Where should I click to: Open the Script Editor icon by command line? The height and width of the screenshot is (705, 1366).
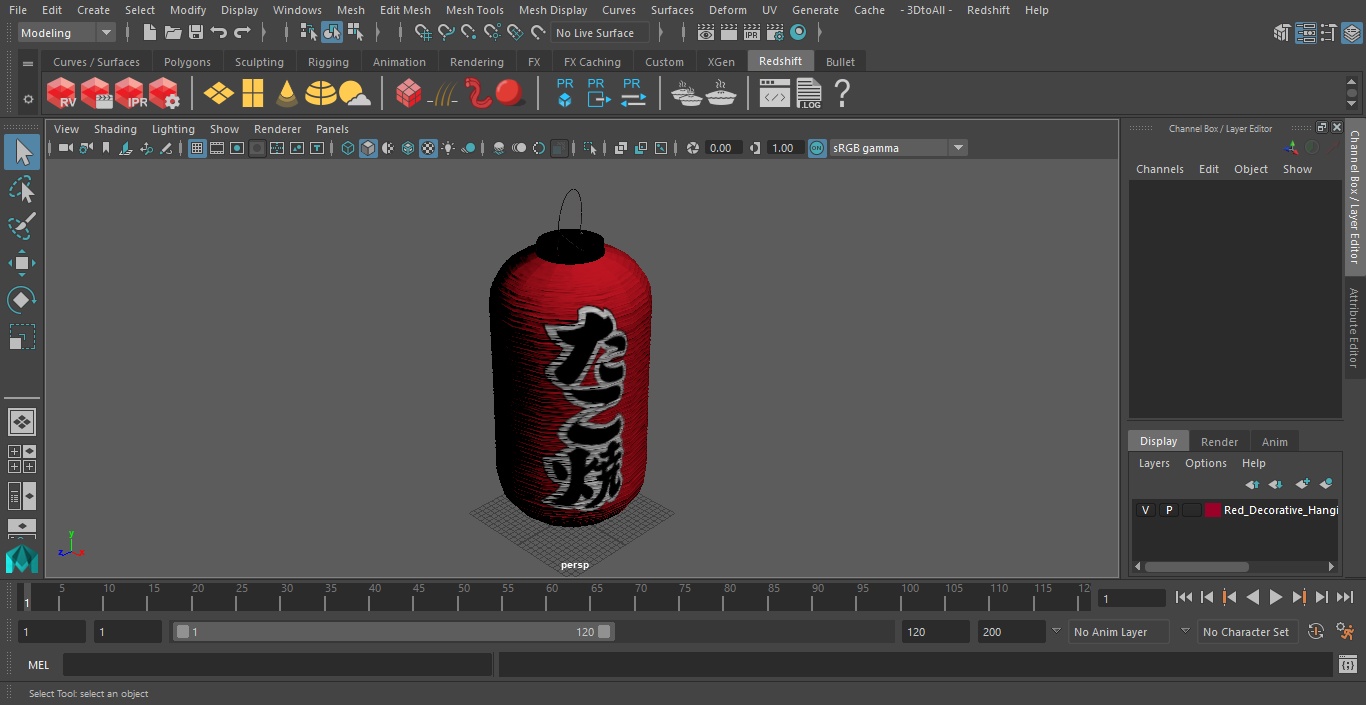click(1348, 665)
